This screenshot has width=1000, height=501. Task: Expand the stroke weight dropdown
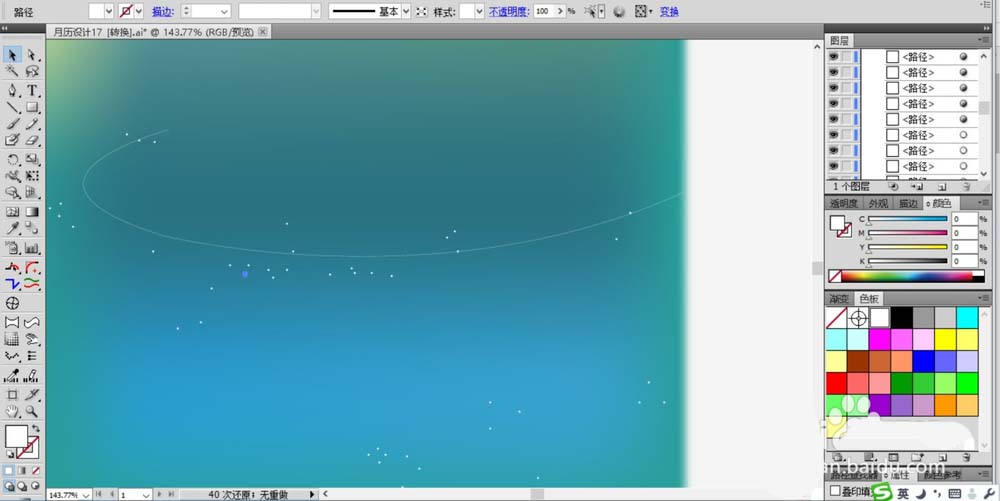coord(224,11)
